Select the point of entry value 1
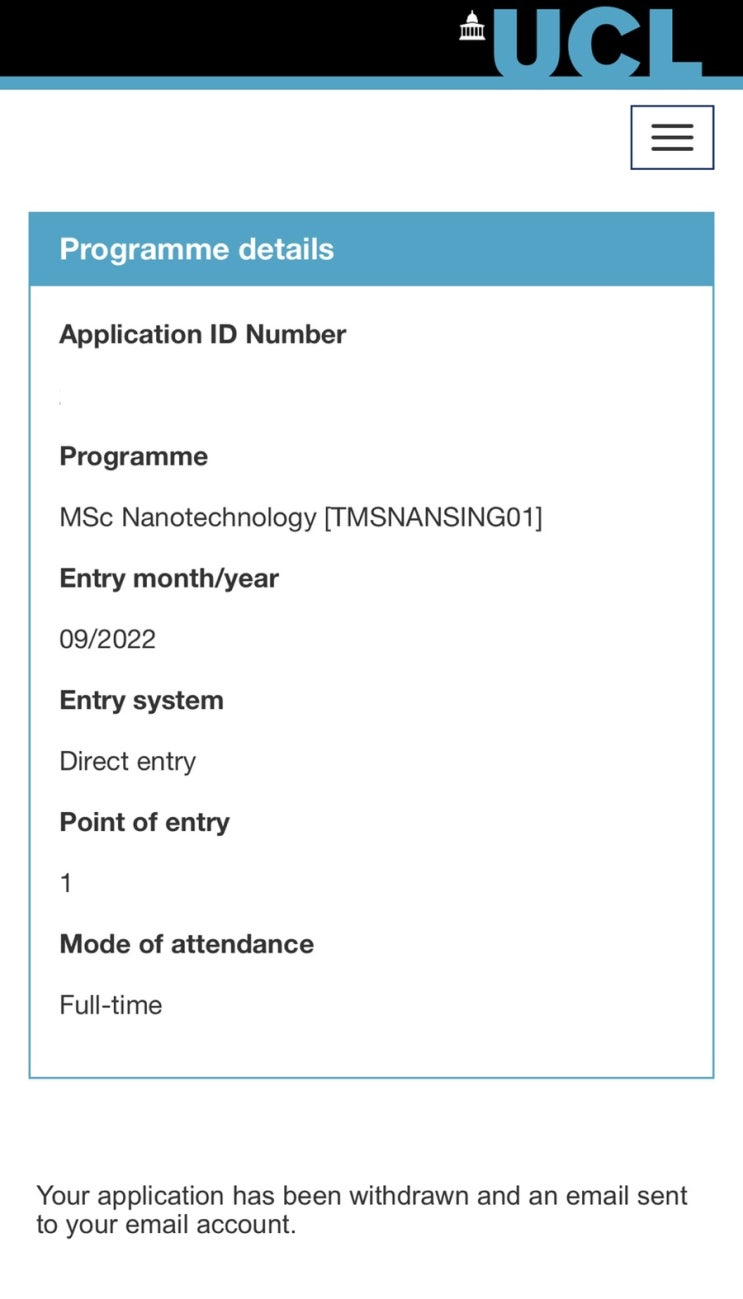 click(x=66, y=884)
